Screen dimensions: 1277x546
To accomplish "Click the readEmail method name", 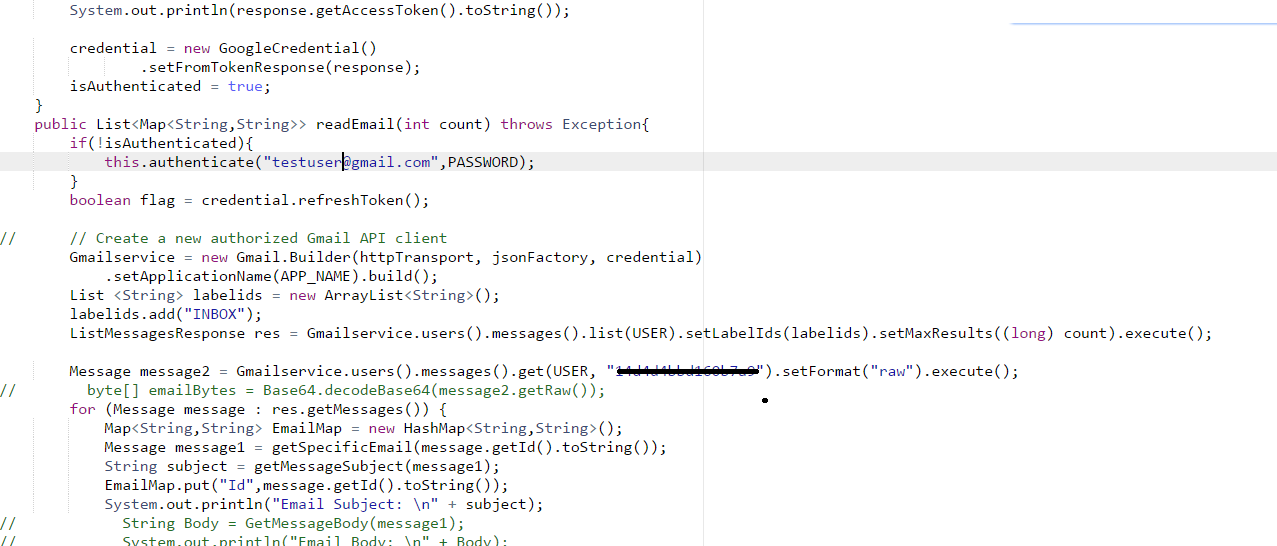I will 356,124.
